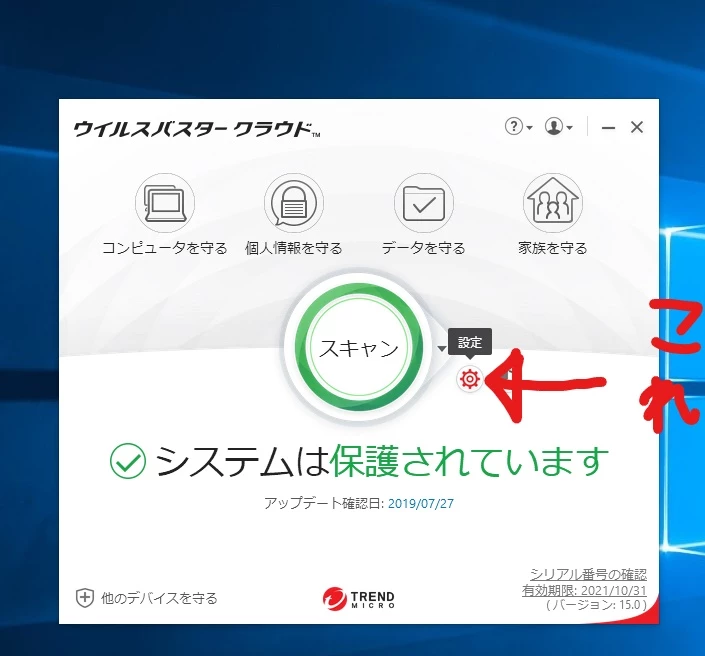705x656 pixels.
Task: Click the 家族を守る label text
Action: point(553,248)
